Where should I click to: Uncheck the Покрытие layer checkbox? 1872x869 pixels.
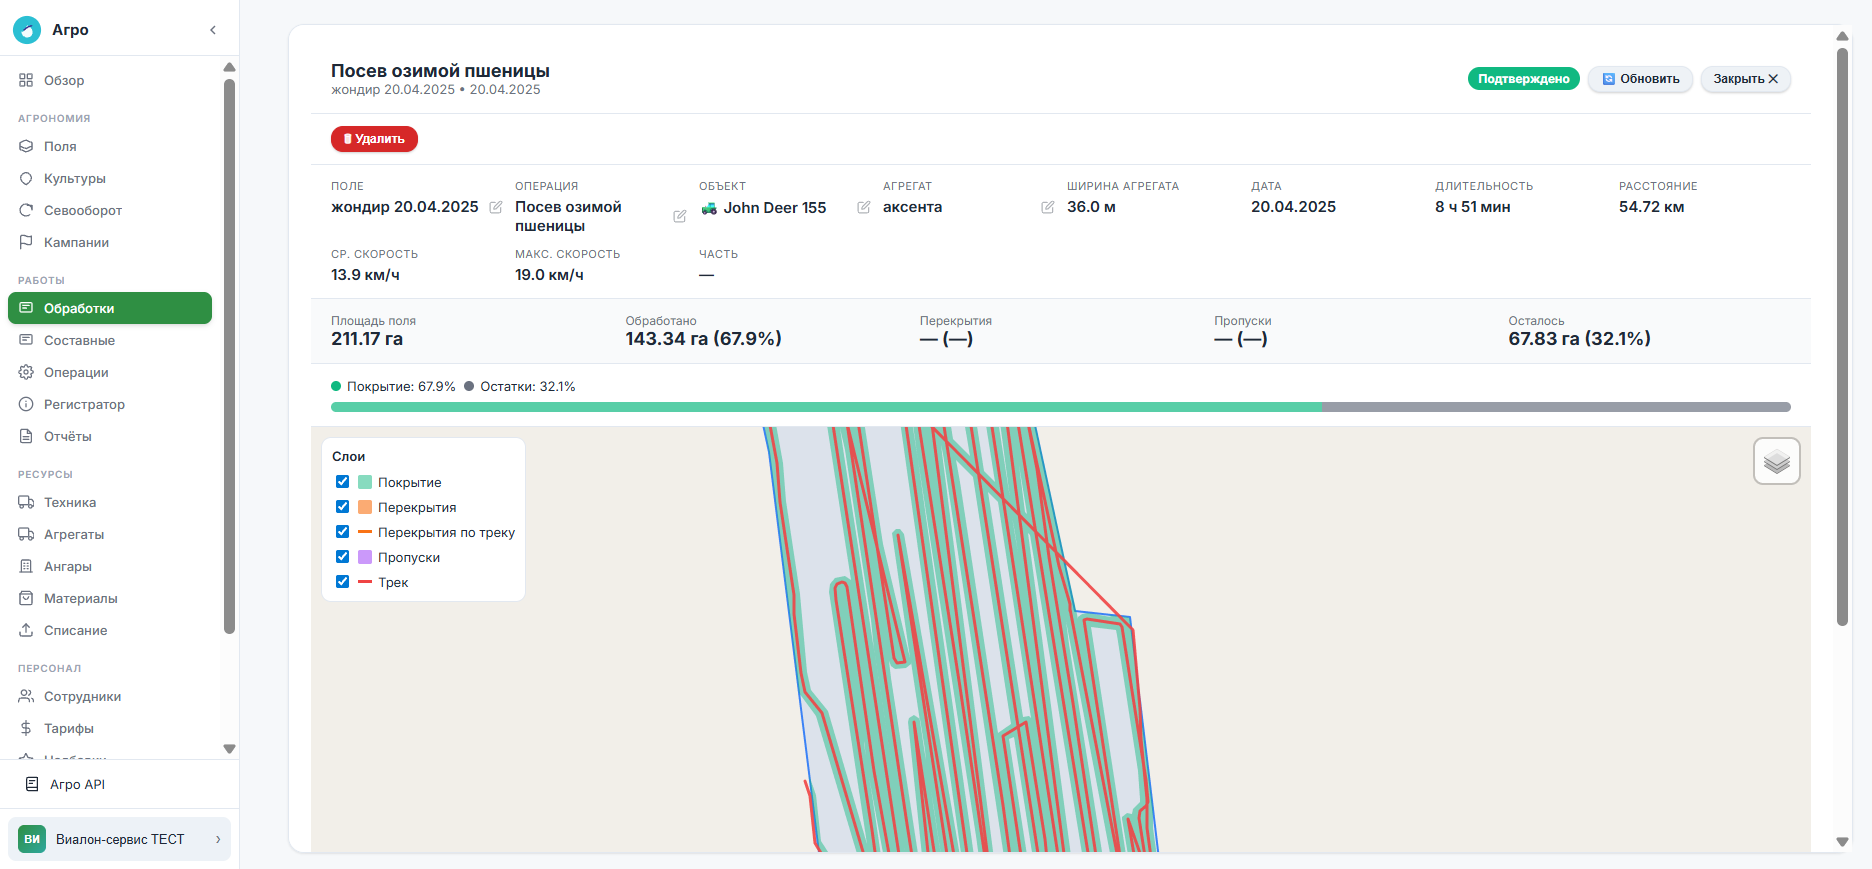pyautogui.click(x=343, y=482)
